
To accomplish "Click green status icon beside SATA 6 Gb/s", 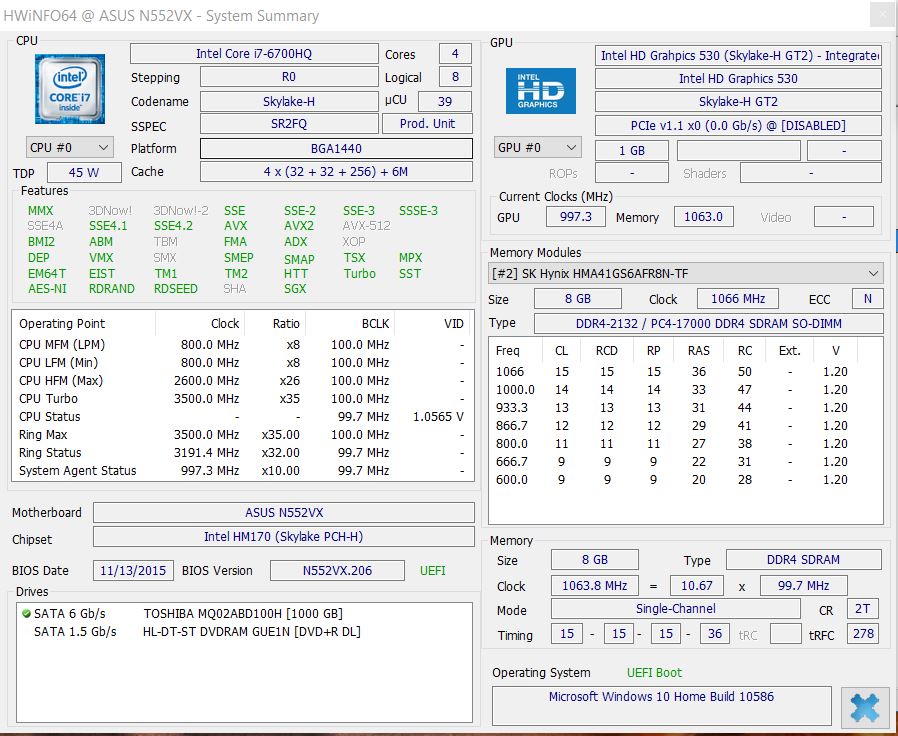I will (26, 613).
